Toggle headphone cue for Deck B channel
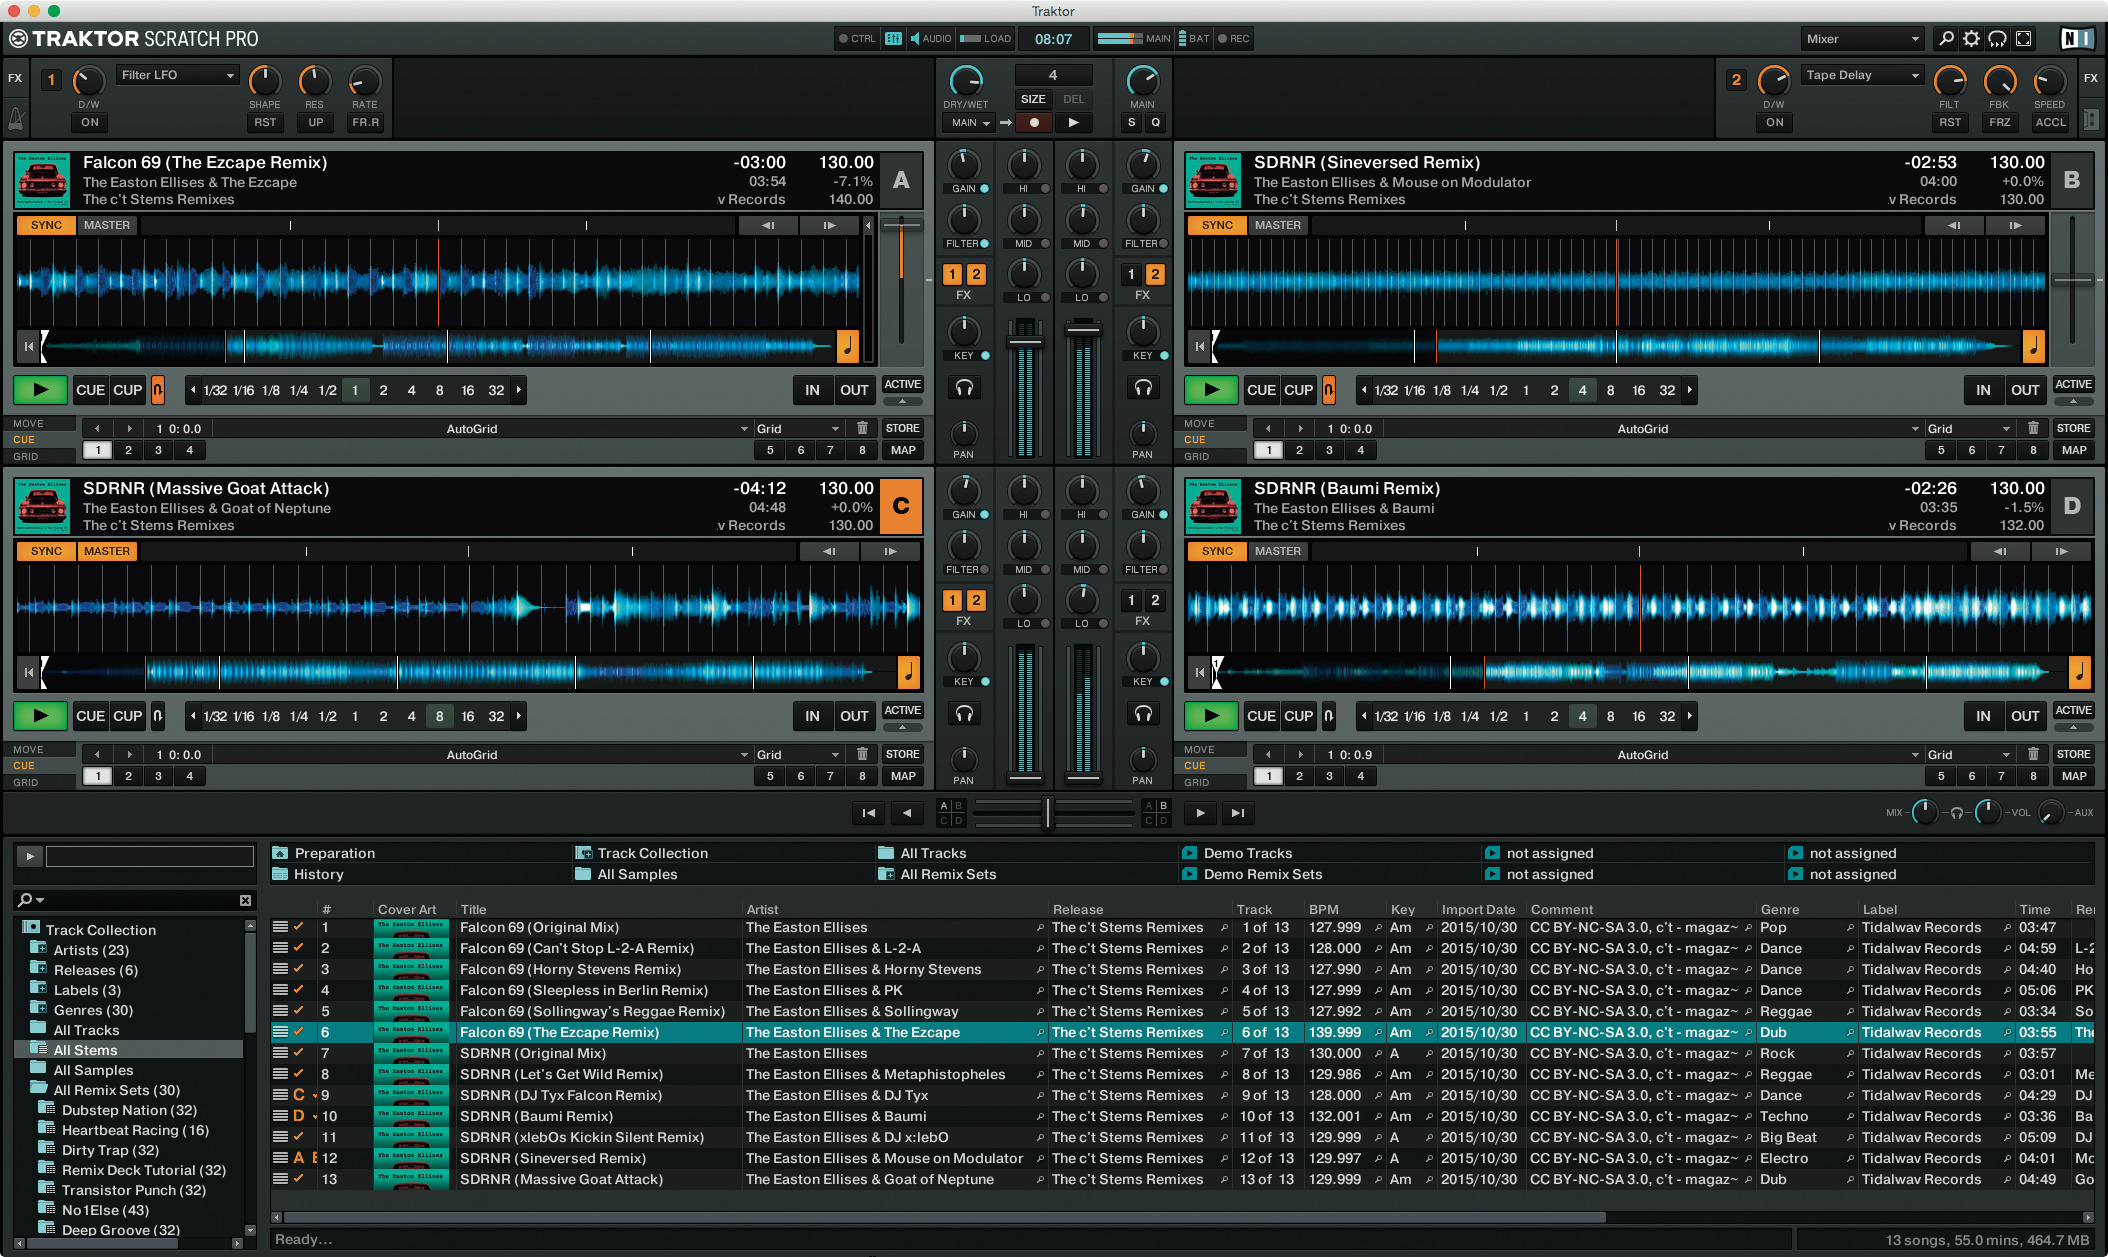This screenshot has width=2108, height=1257. 1143,388
